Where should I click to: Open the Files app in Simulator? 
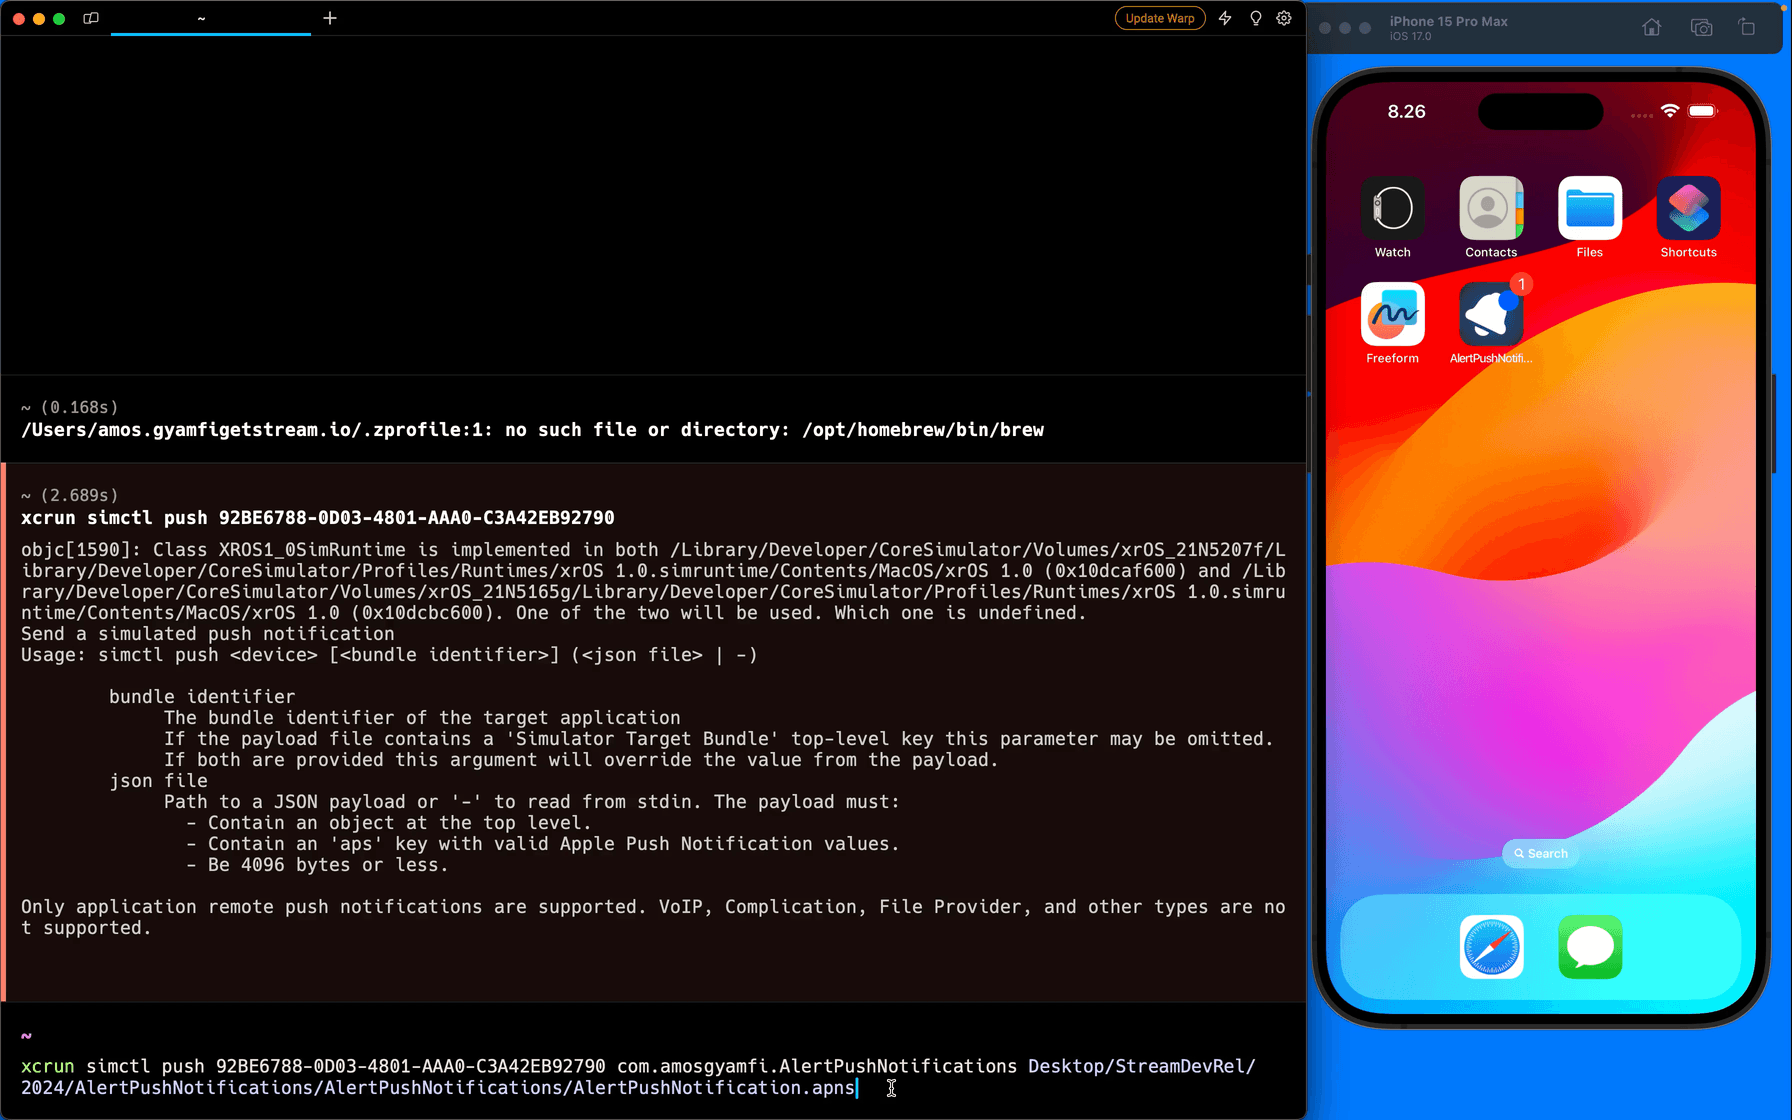pos(1590,208)
